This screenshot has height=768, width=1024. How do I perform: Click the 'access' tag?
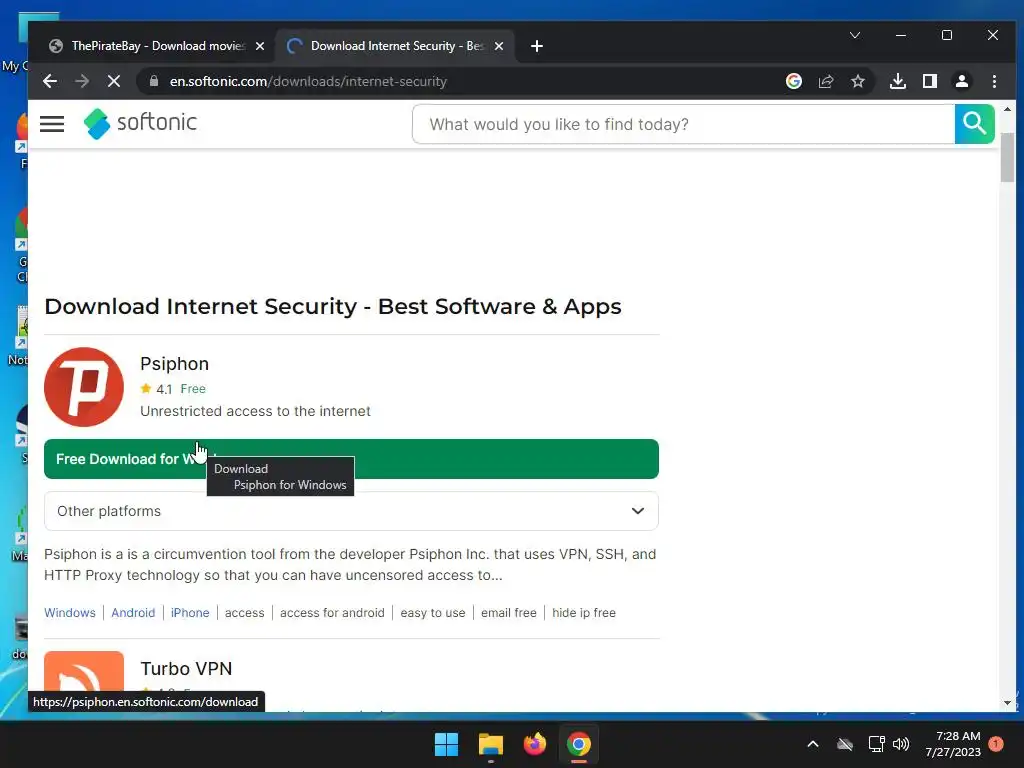[x=245, y=613]
